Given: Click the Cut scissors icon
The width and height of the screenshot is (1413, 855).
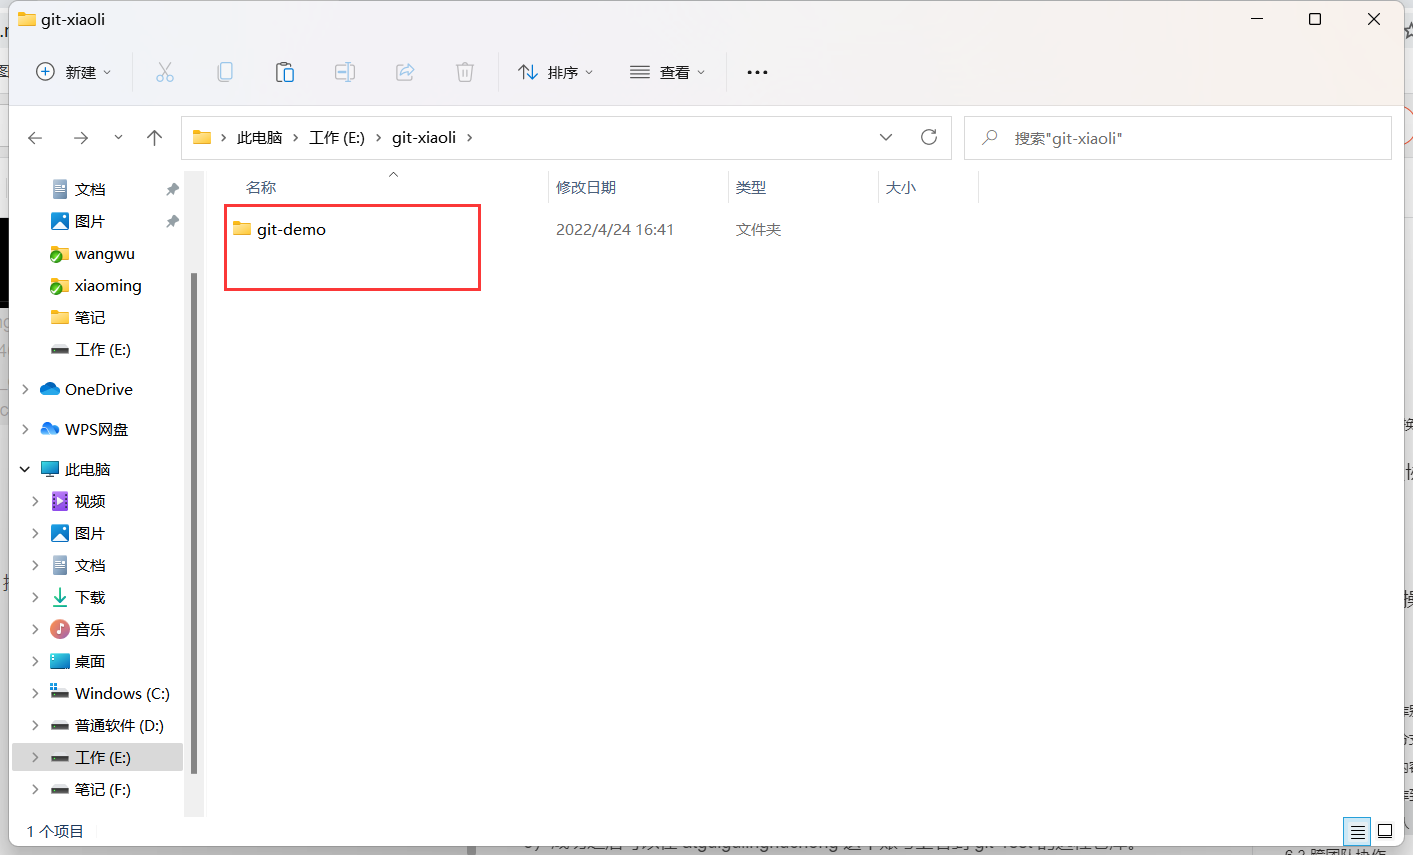Looking at the screenshot, I should click(165, 72).
